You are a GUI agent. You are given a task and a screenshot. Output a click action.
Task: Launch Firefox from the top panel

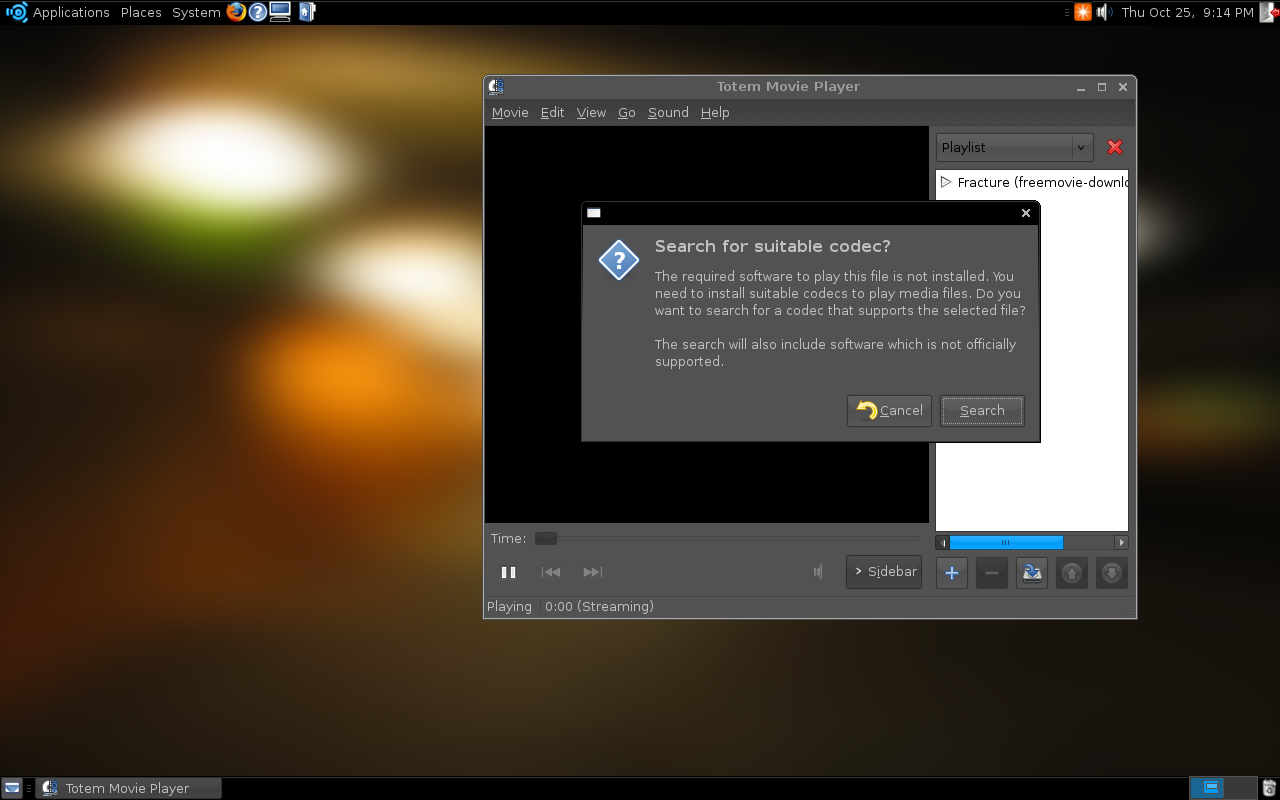(236, 12)
